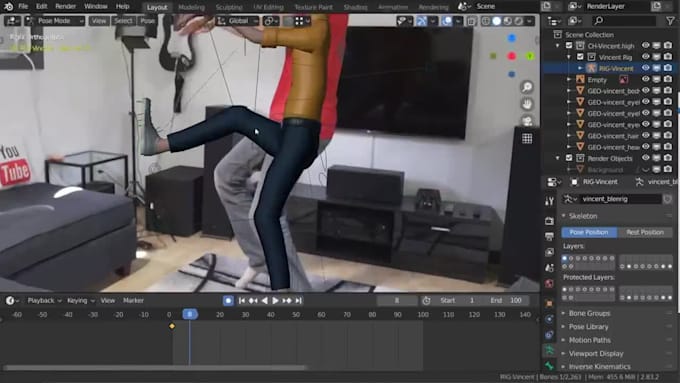Uncheck the Vincent Rig collection checkbox
680x383 pixels.
click(x=580, y=57)
